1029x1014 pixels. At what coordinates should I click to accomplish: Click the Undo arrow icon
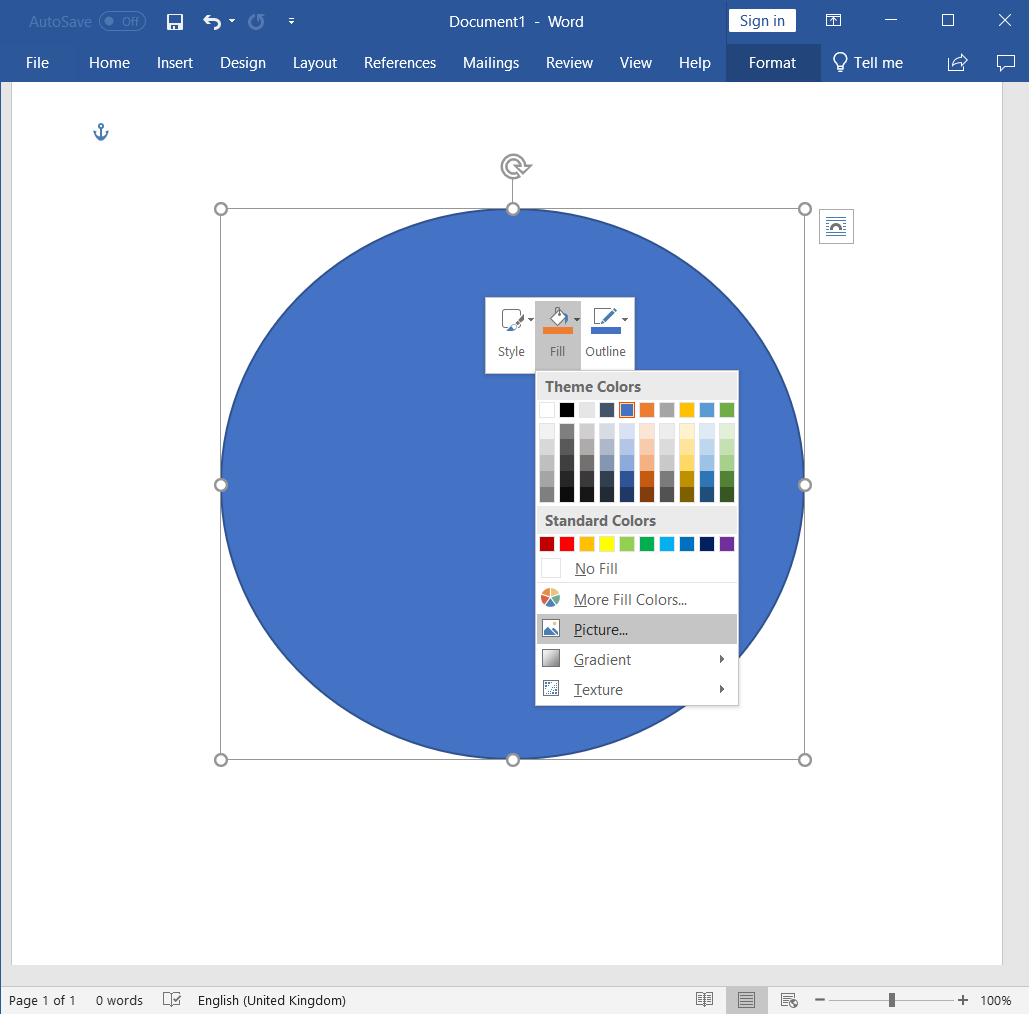213,21
